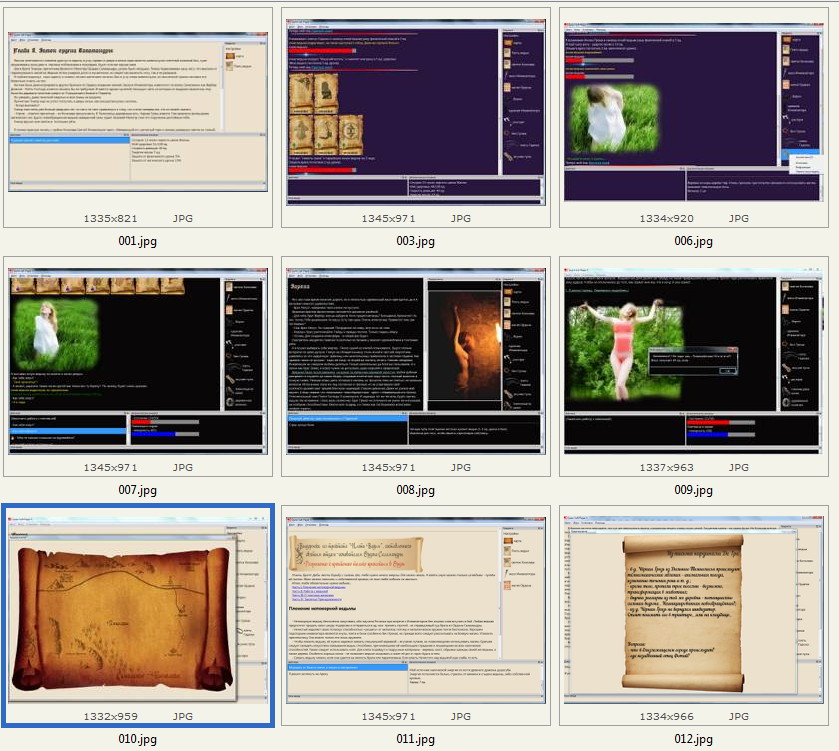
Task: Pick the 012.jpg parchment scroll thumbnail
Action: [x=692, y=610]
